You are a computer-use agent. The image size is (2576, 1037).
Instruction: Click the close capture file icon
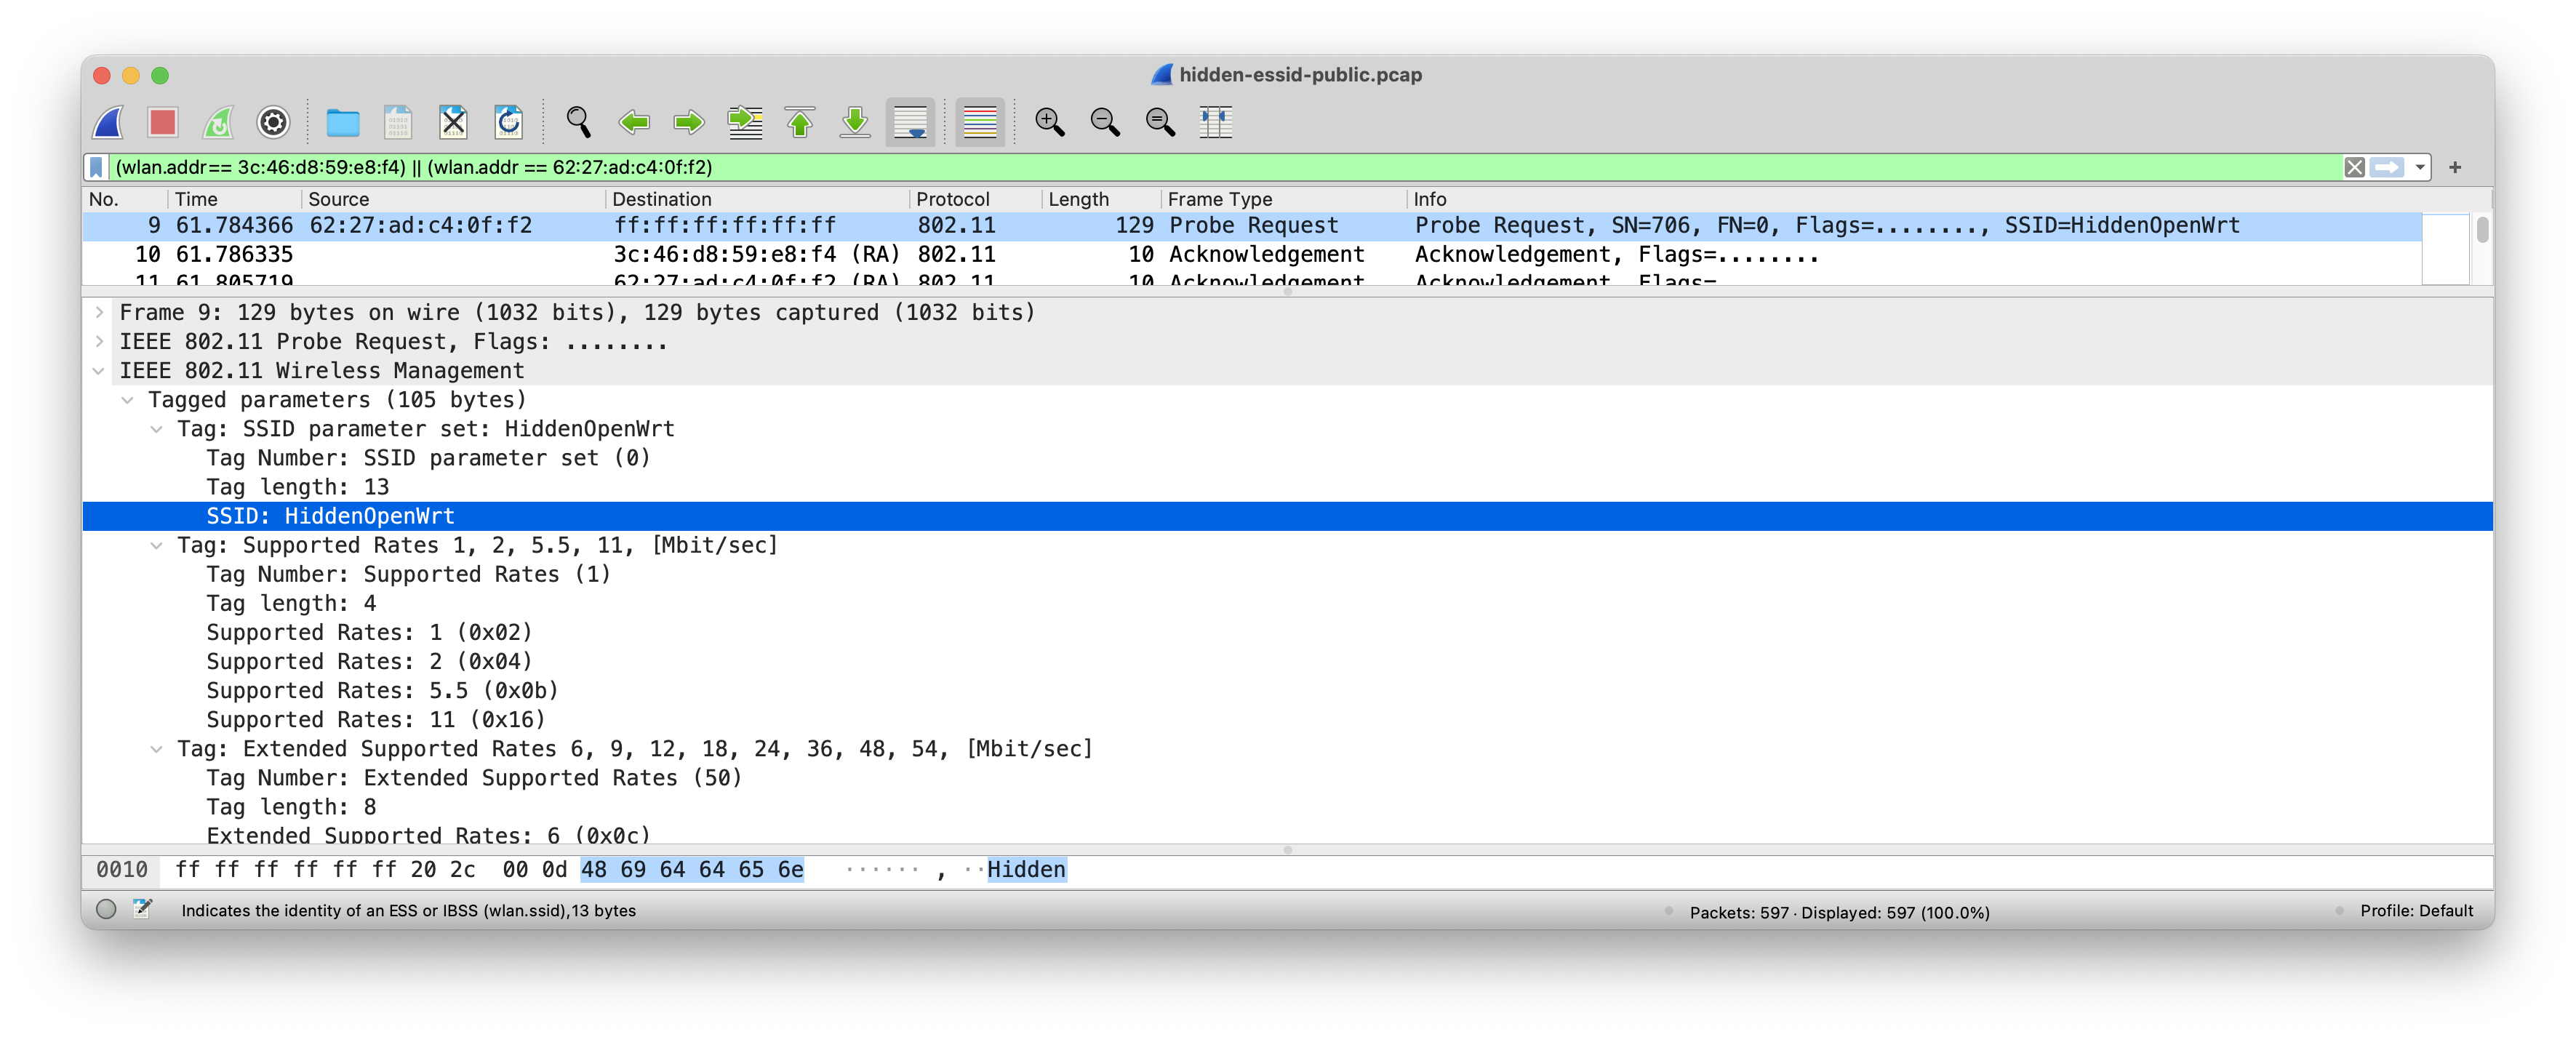[x=453, y=122]
